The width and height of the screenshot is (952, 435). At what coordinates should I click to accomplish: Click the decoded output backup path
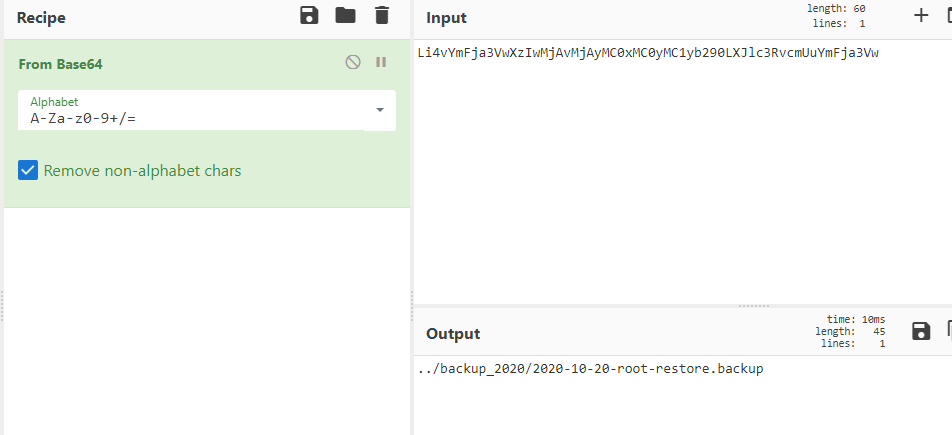click(590, 369)
